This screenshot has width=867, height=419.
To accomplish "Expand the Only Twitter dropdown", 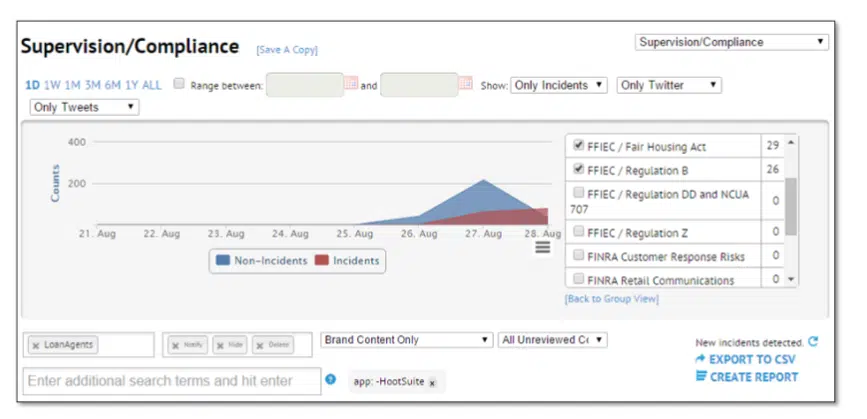I will click(668, 85).
